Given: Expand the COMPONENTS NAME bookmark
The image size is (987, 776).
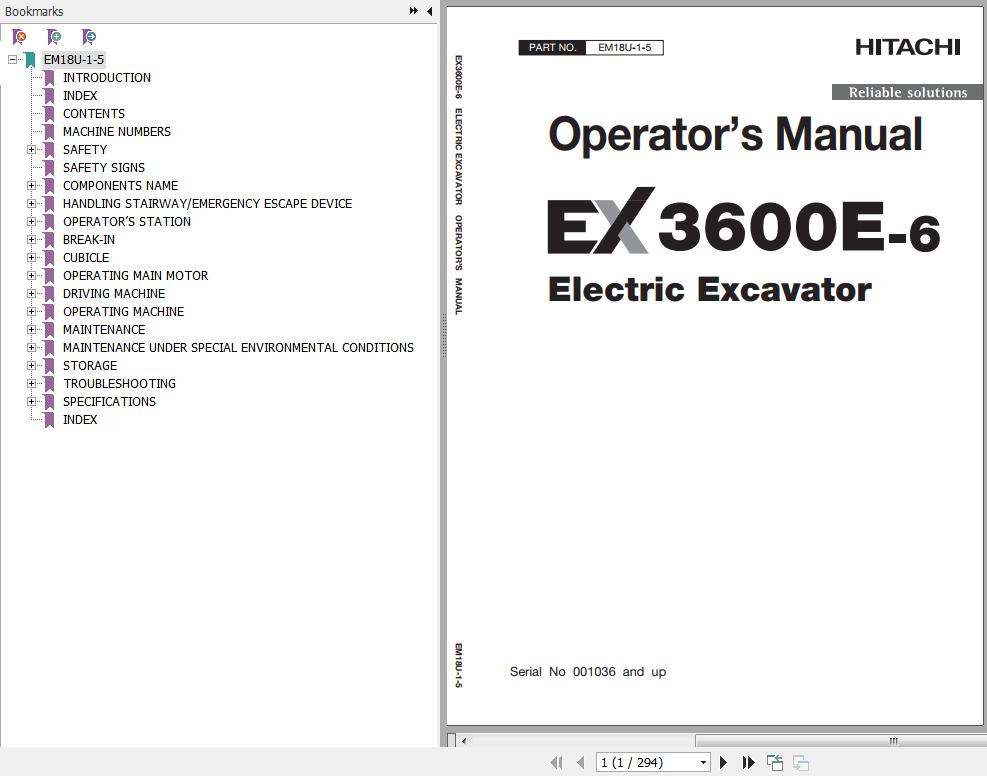Looking at the screenshot, I should point(31,186).
